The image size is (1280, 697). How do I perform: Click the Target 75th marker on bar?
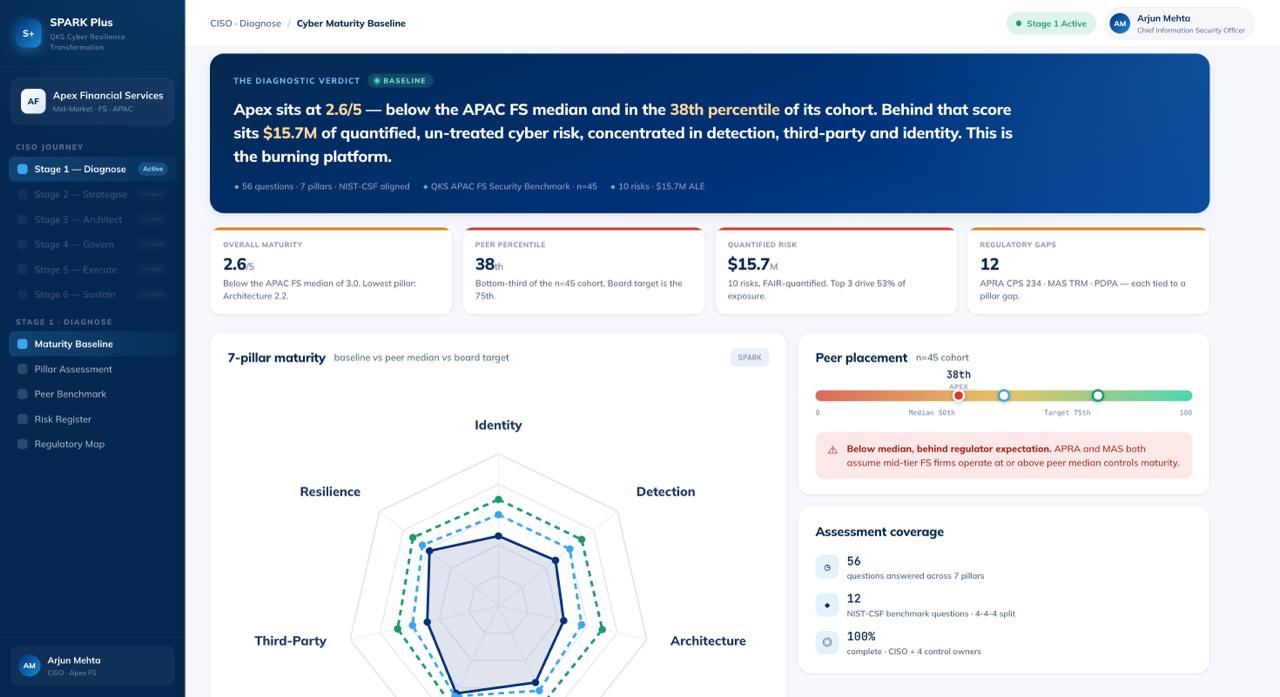[1097, 395]
